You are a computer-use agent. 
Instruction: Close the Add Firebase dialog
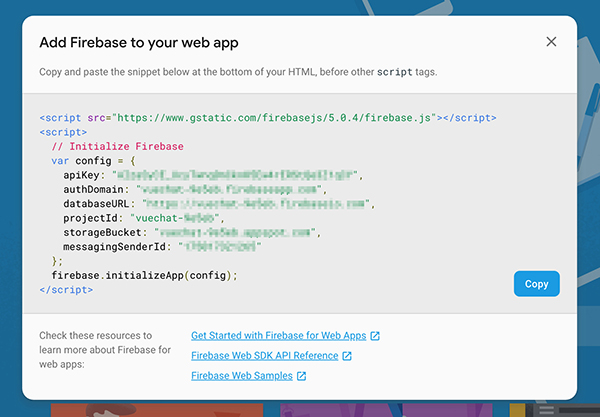pos(551,42)
